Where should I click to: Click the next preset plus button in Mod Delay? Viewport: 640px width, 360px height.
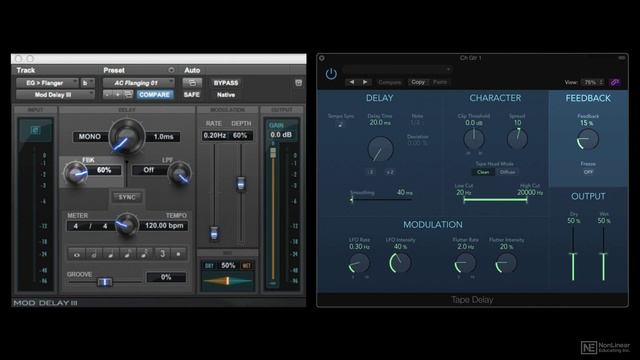click(118, 95)
